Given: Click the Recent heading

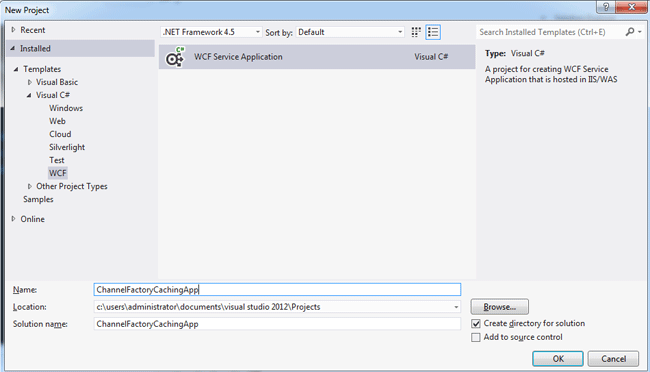Looking at the screenshot, I should click(x=33, y=30).
